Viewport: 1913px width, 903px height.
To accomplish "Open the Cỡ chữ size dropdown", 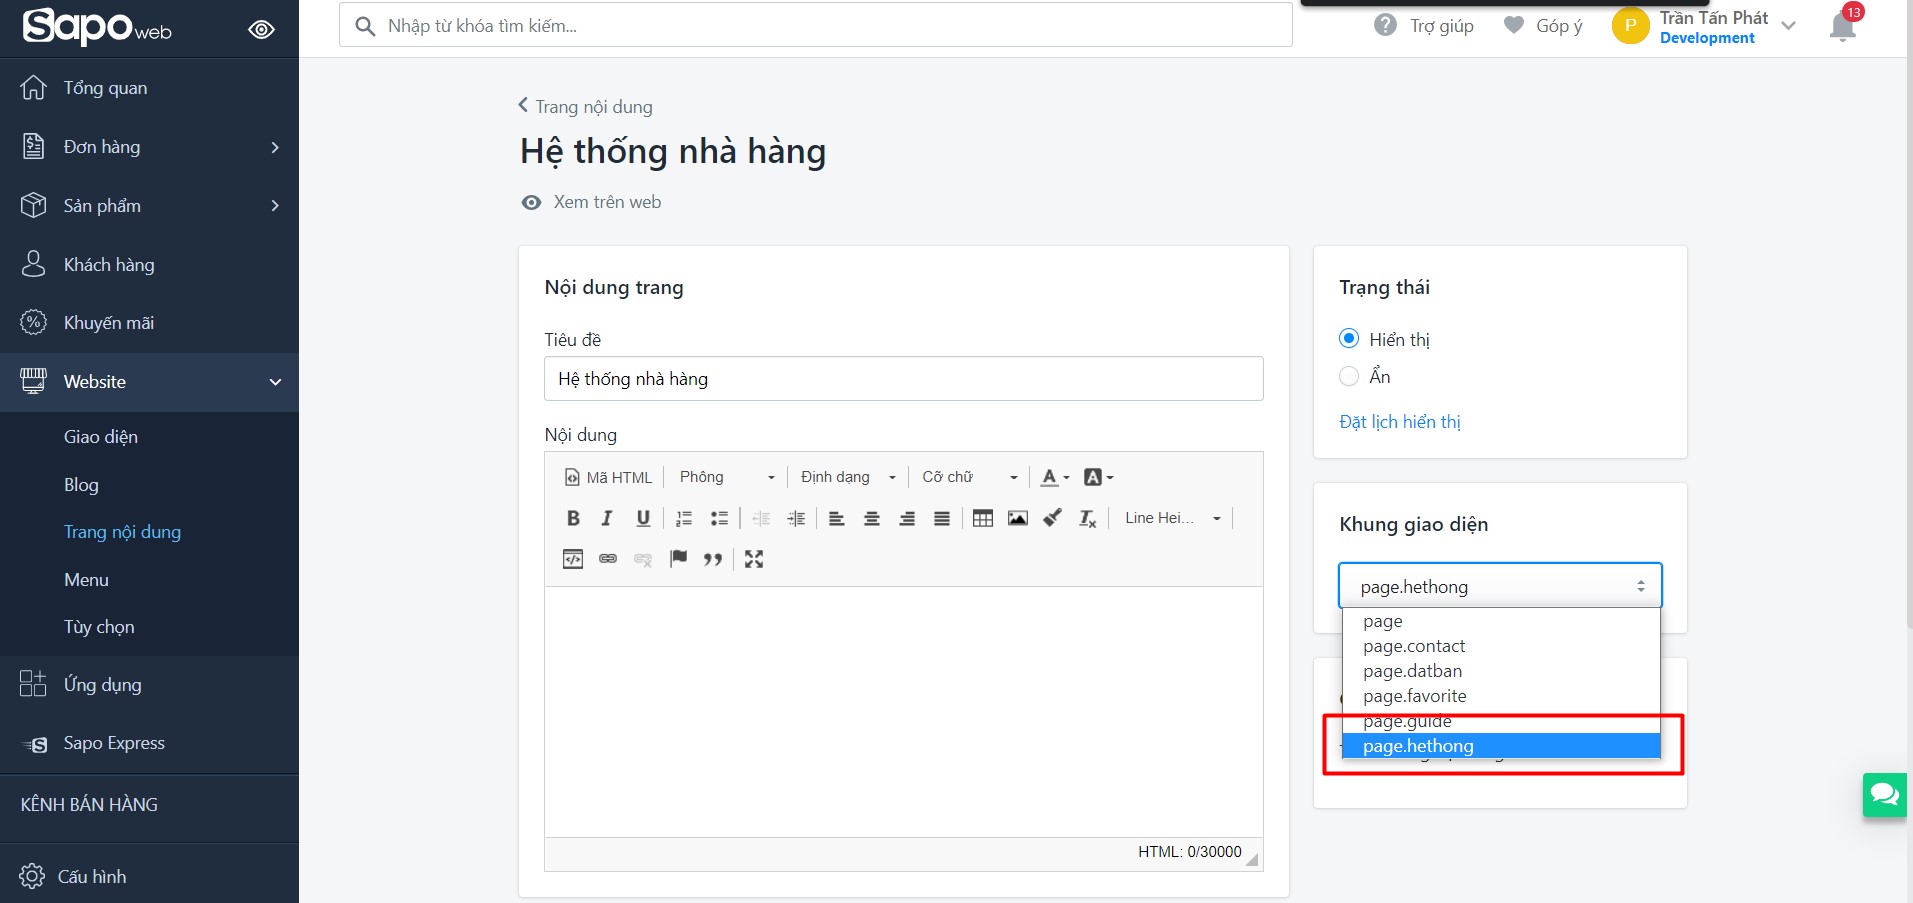I will point(969,477).
